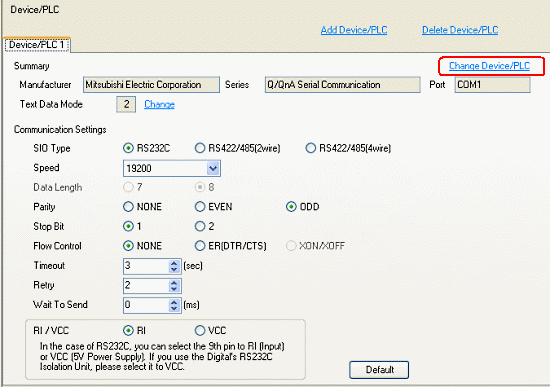
Task: Click the RI / VCC label
Action: click(51, 331)
